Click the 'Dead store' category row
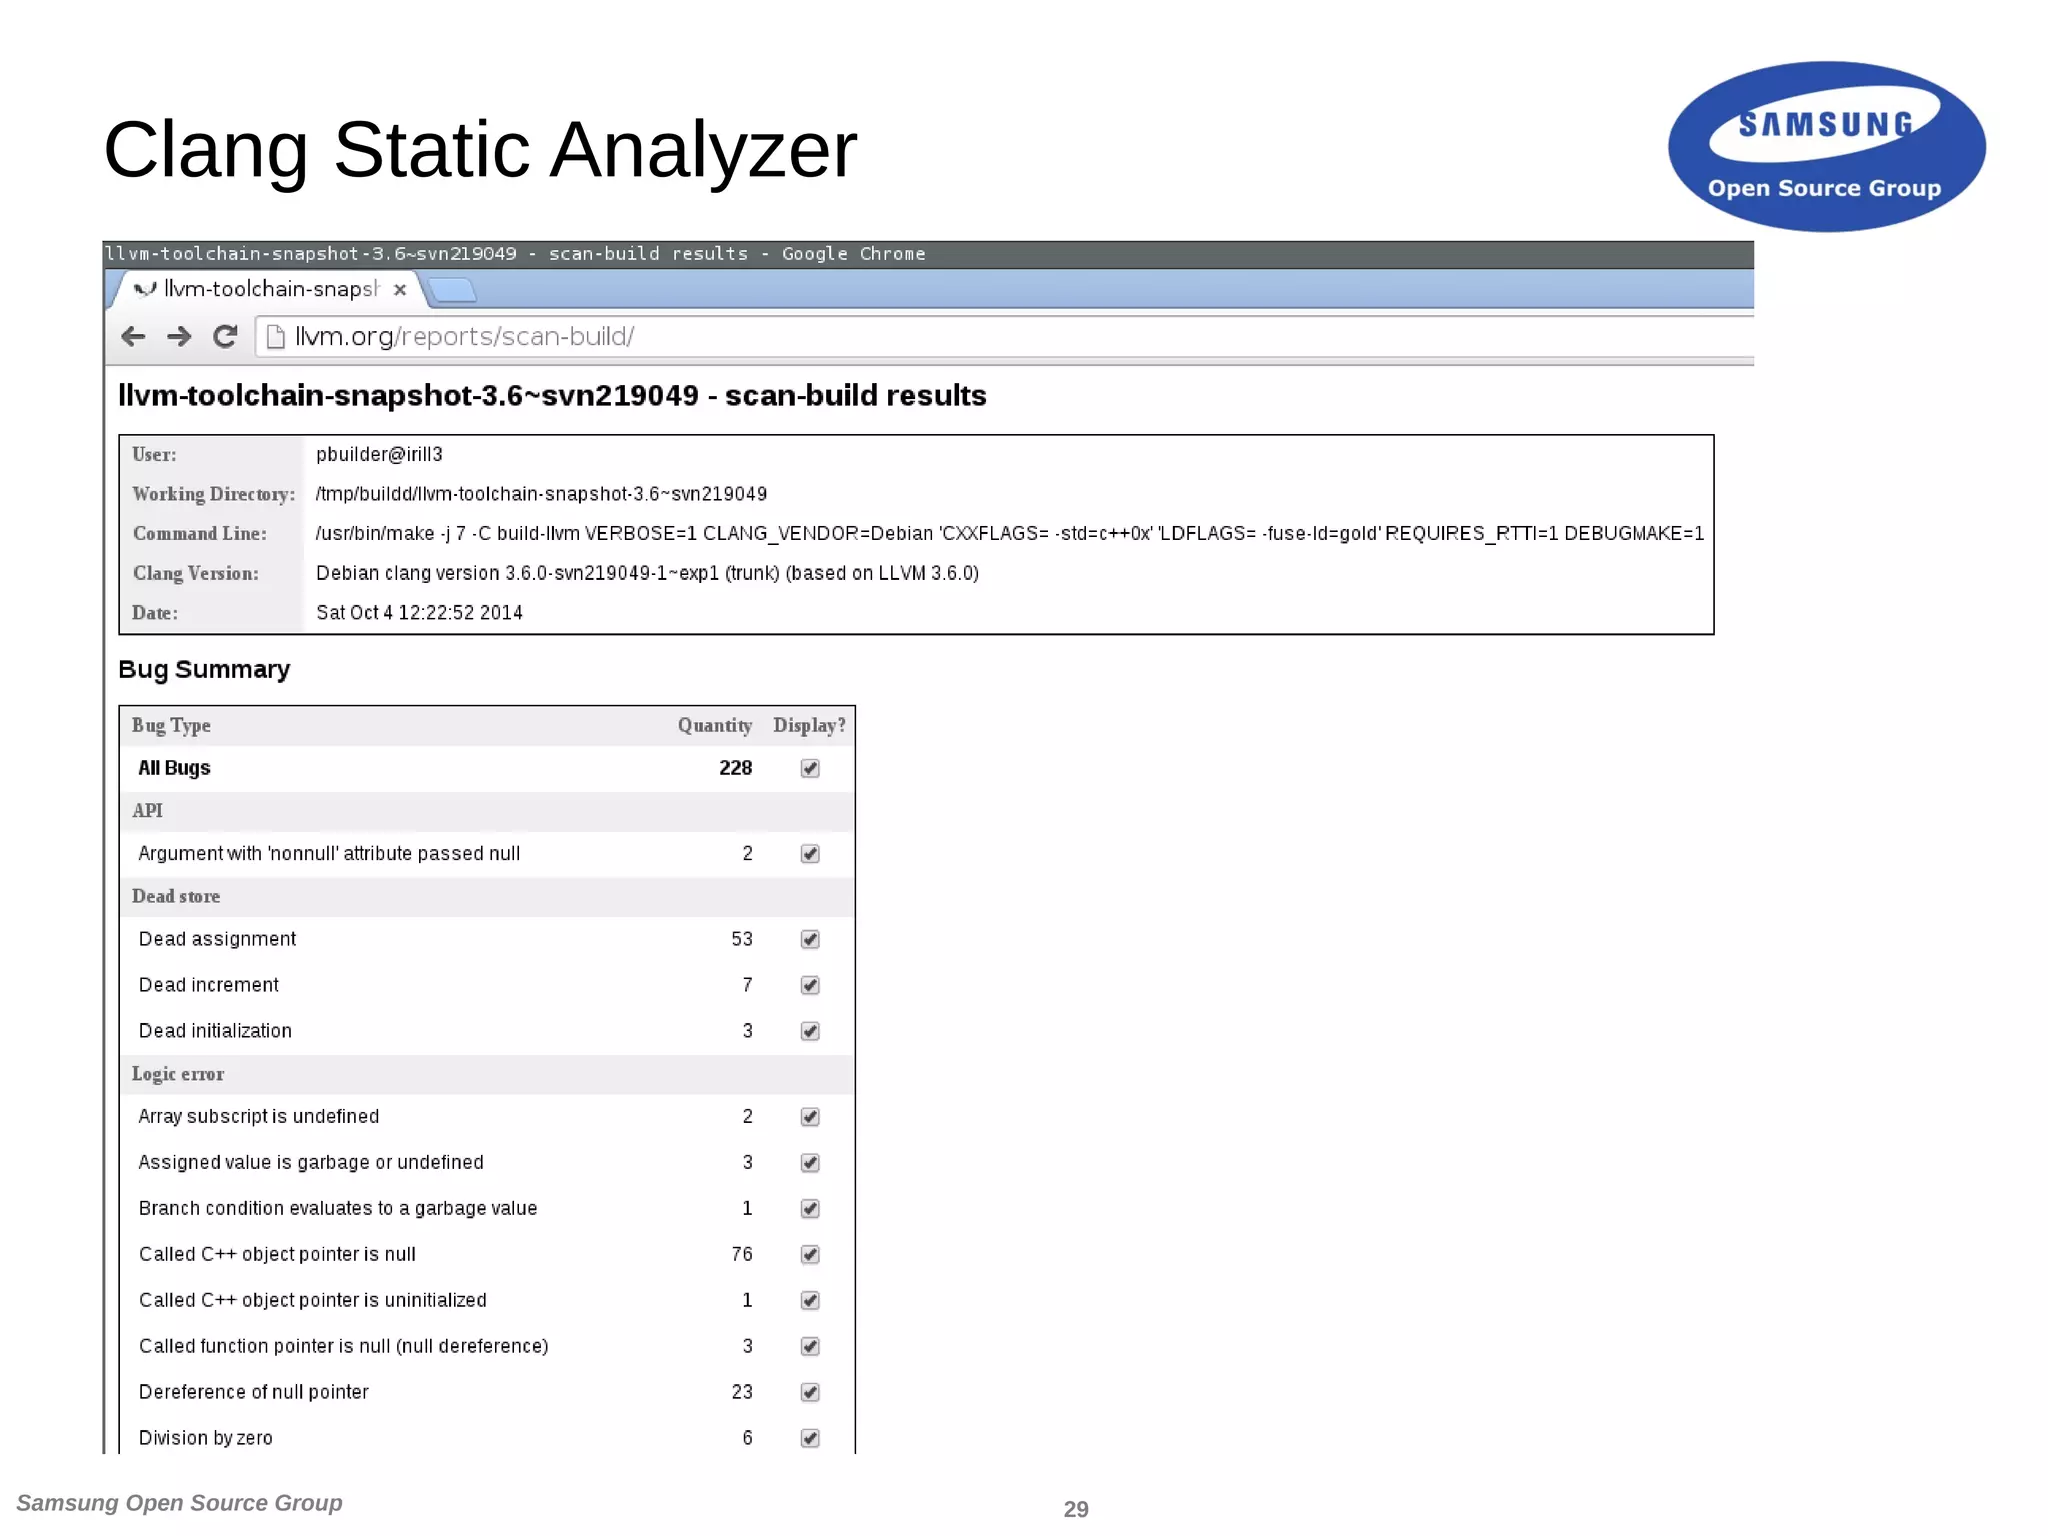The height and width of the screenshot is (1536, 2048). (x=487, y=897)
